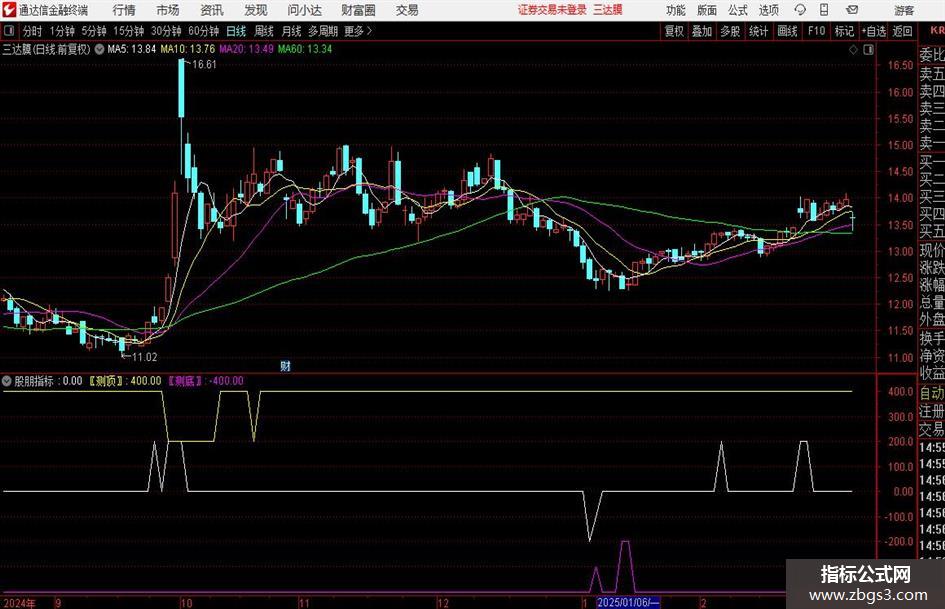Open the 资讯 menu

(x=212, y=10)
